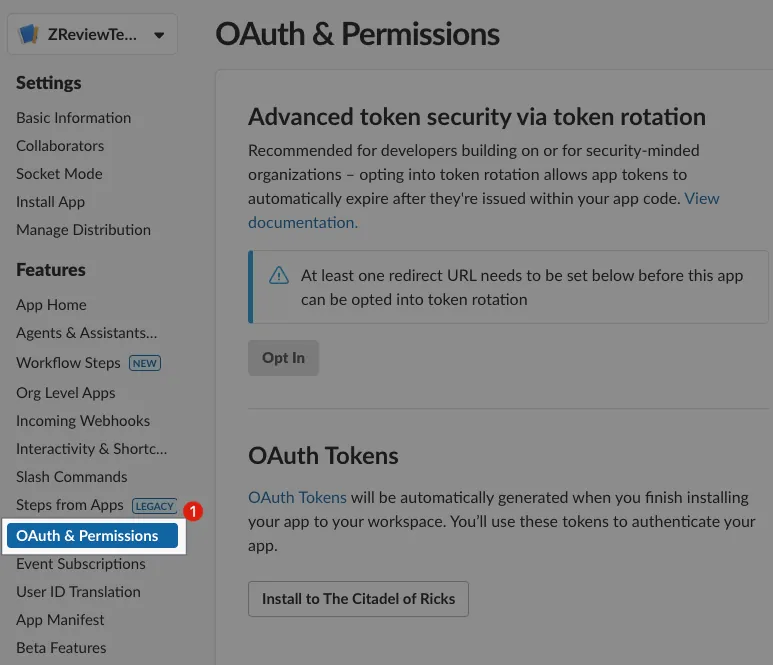Screen dimensions: 773x665
Task: Select the highlighted OAuth & Permissions item
Action: [92, 536]
